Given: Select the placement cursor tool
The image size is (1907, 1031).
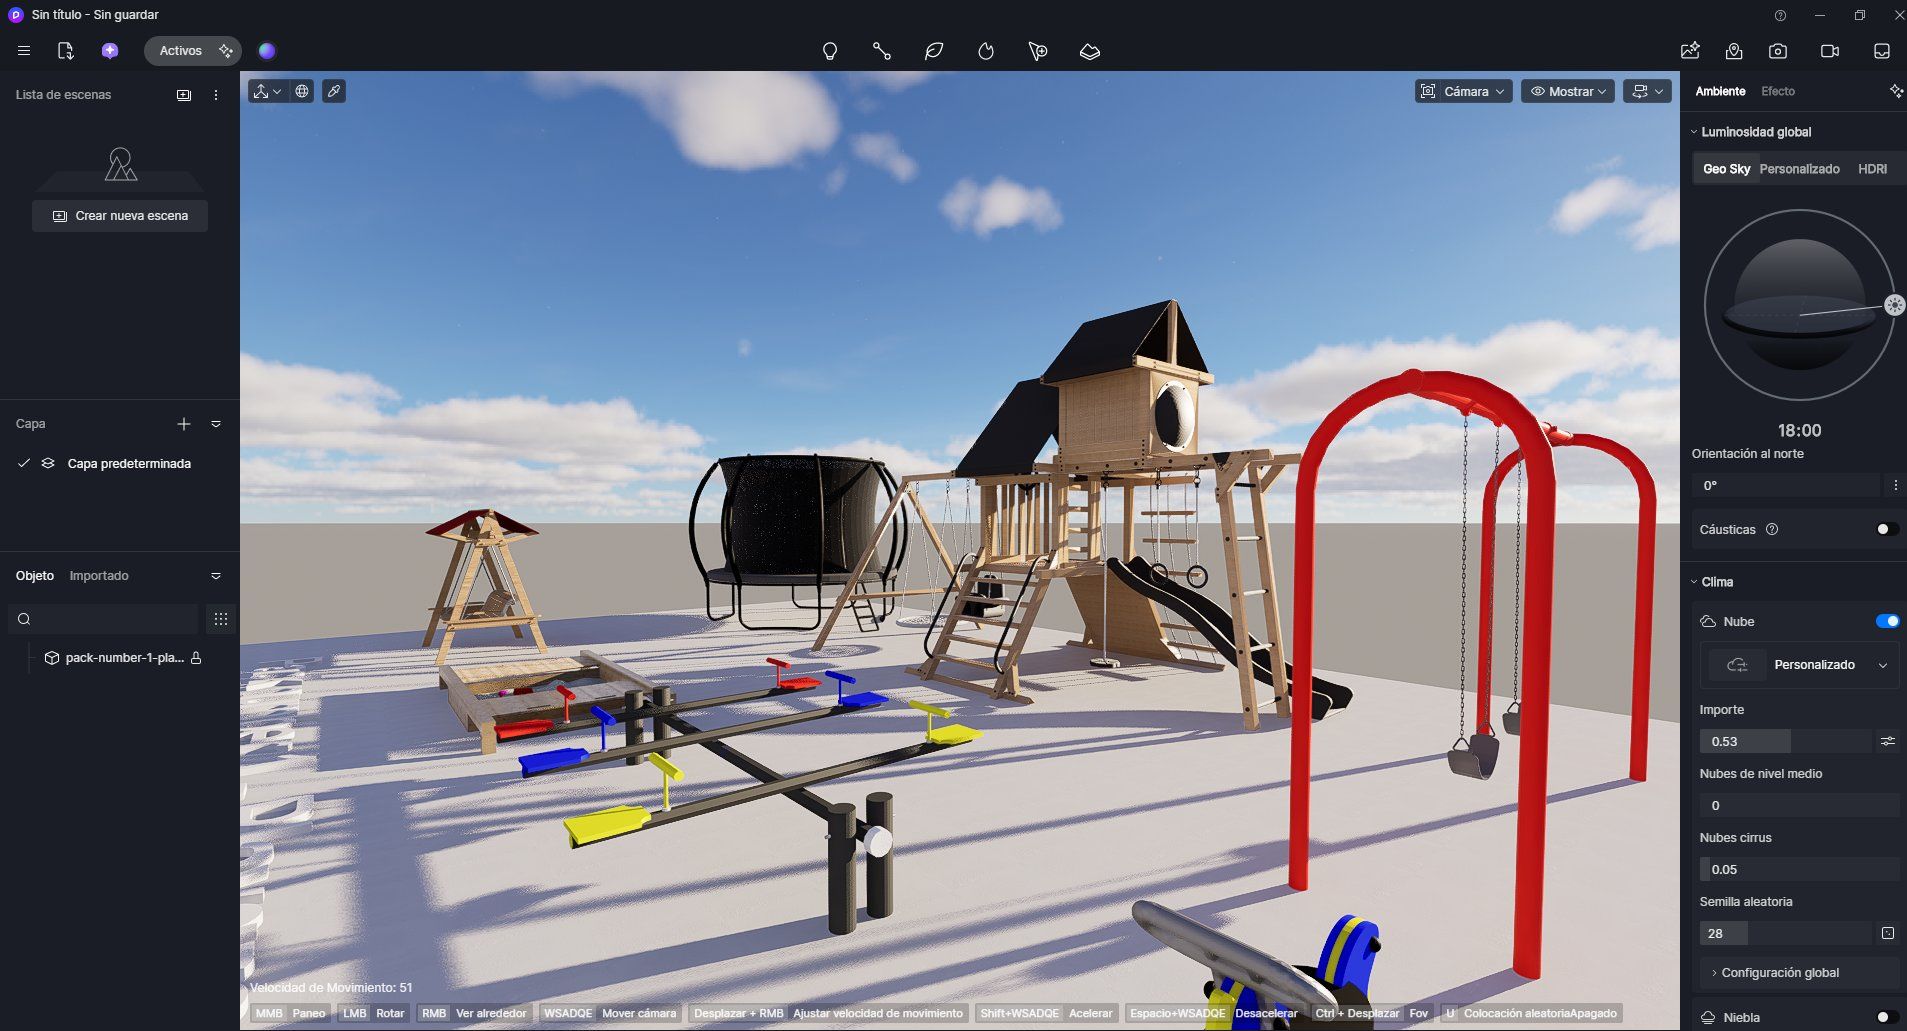Looking at the screenshot, I should (1038, 51).
